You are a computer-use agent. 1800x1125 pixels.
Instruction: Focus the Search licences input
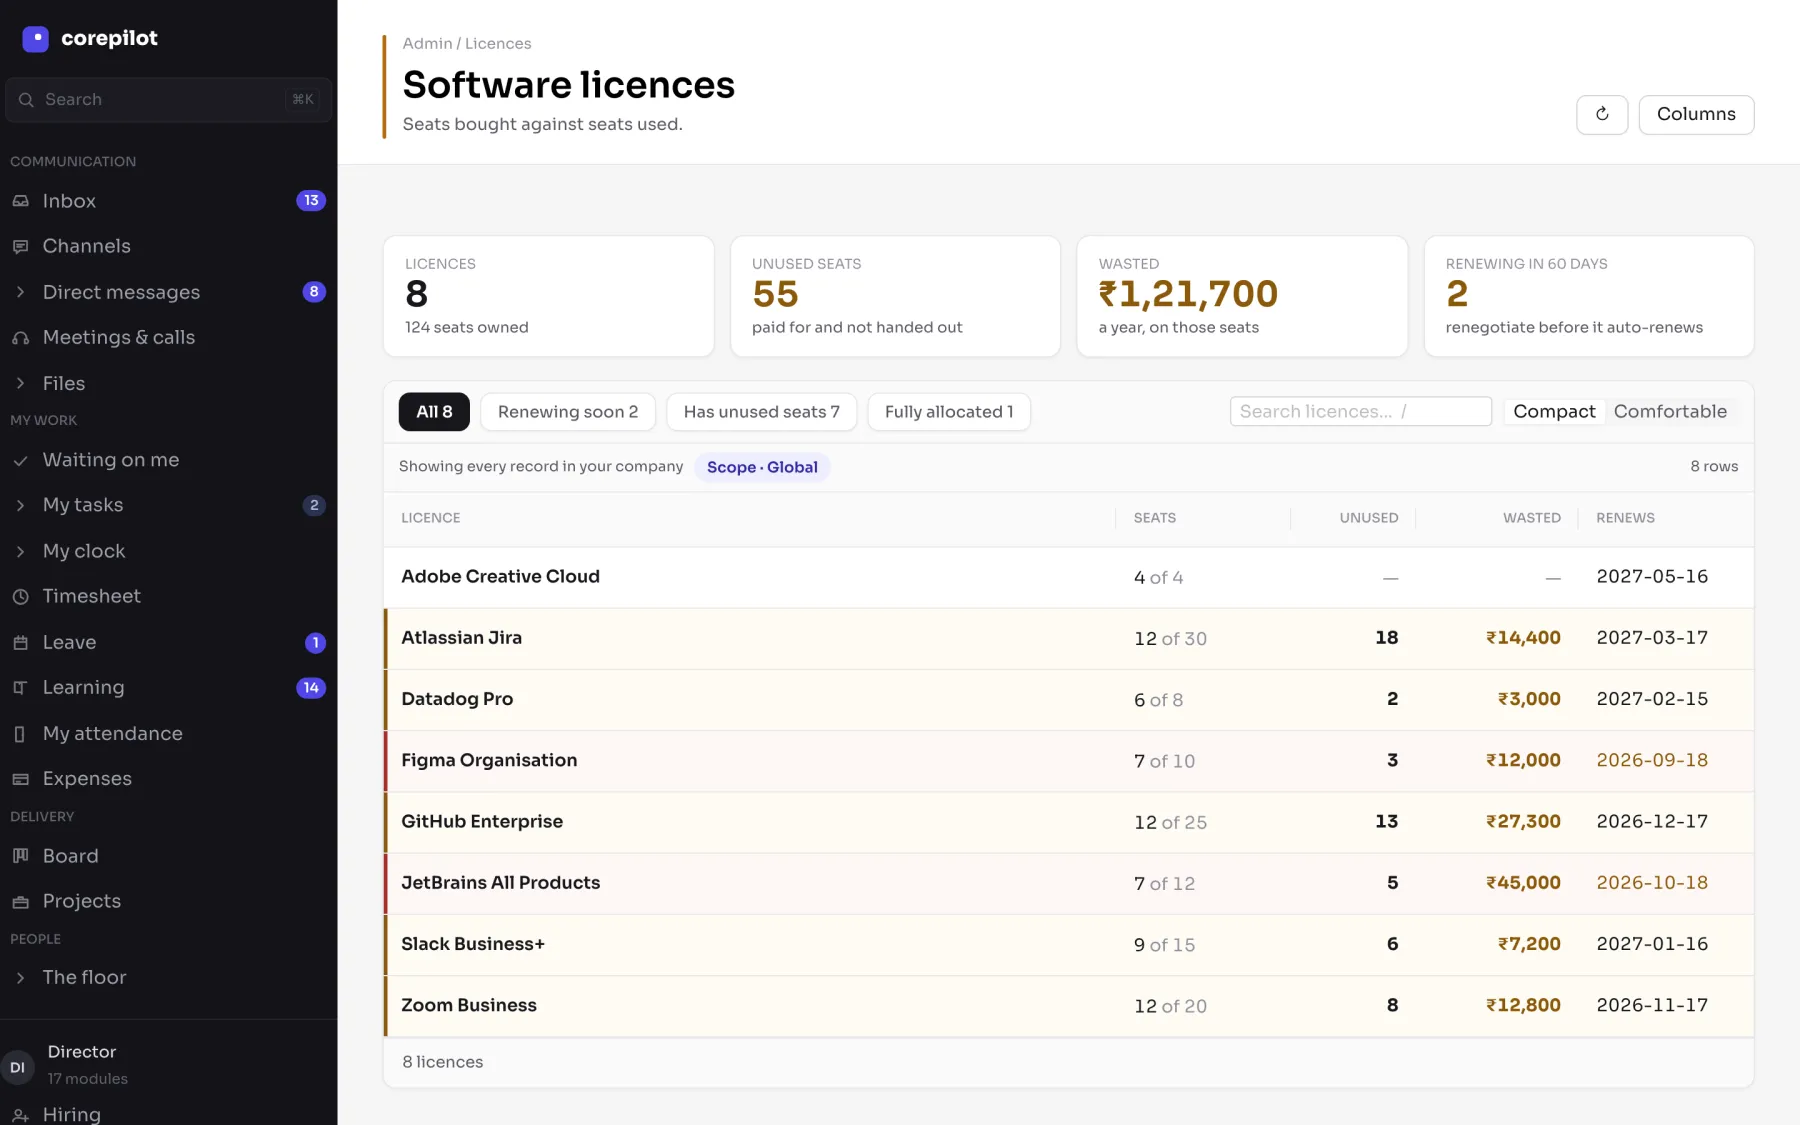click(1360, 411)
